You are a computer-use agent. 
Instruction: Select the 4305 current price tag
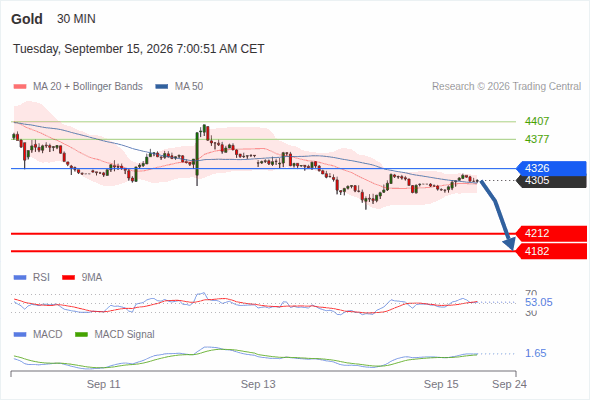(x=551, y=181)
